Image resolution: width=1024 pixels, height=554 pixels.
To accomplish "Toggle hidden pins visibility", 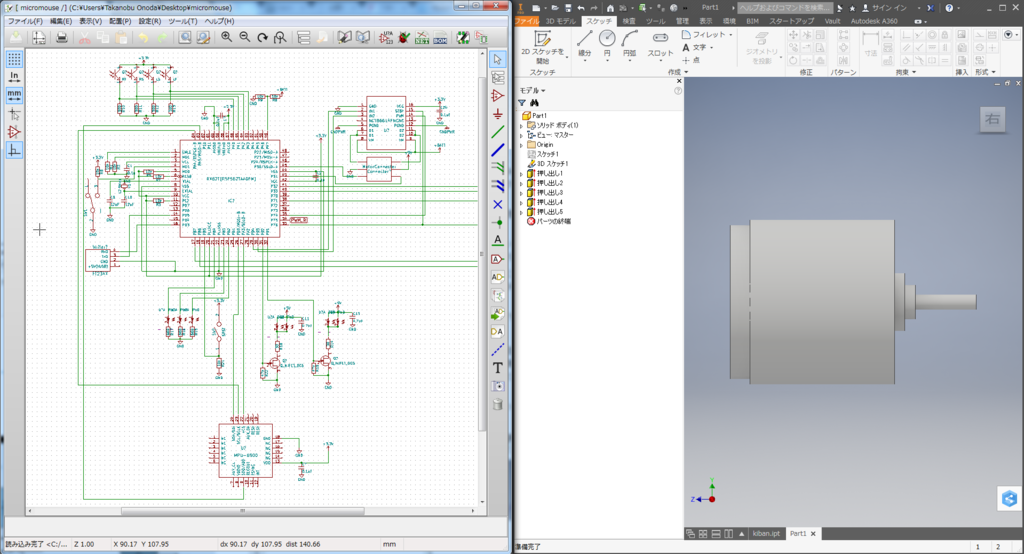I will click(14, 132).
